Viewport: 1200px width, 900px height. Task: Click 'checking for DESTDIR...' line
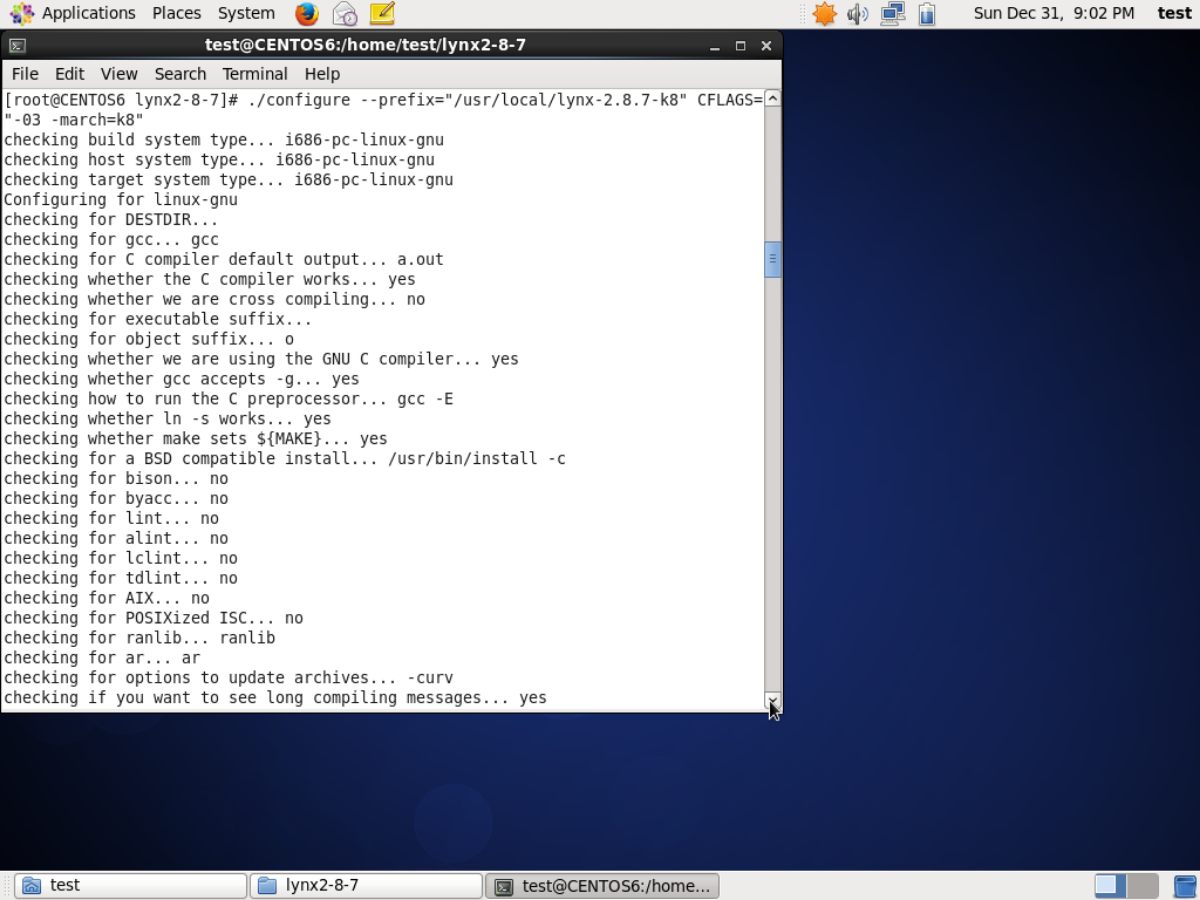pos(111,220)
